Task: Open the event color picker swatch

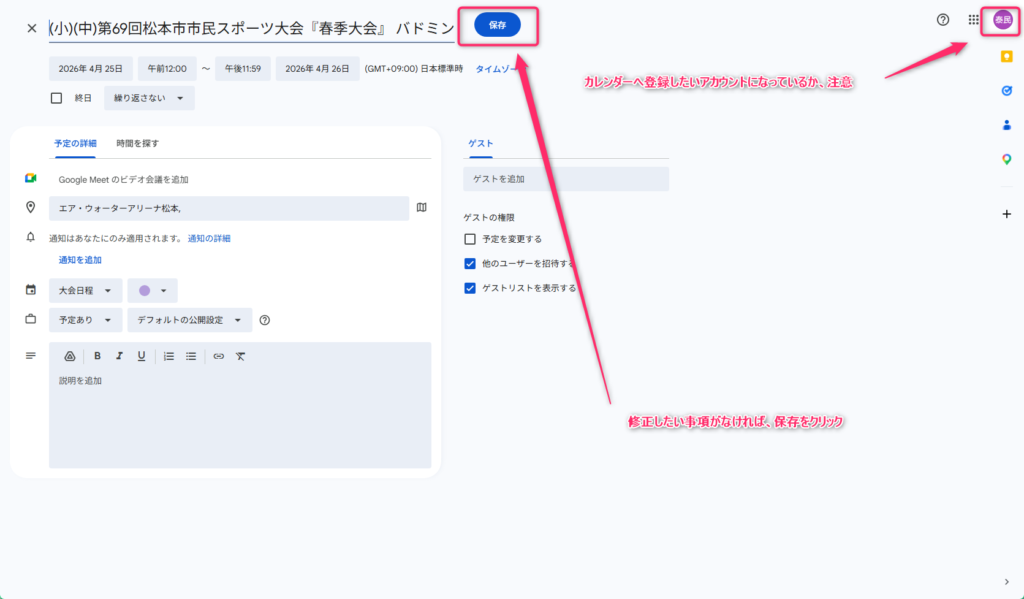Action: click(x=152, y=290)
